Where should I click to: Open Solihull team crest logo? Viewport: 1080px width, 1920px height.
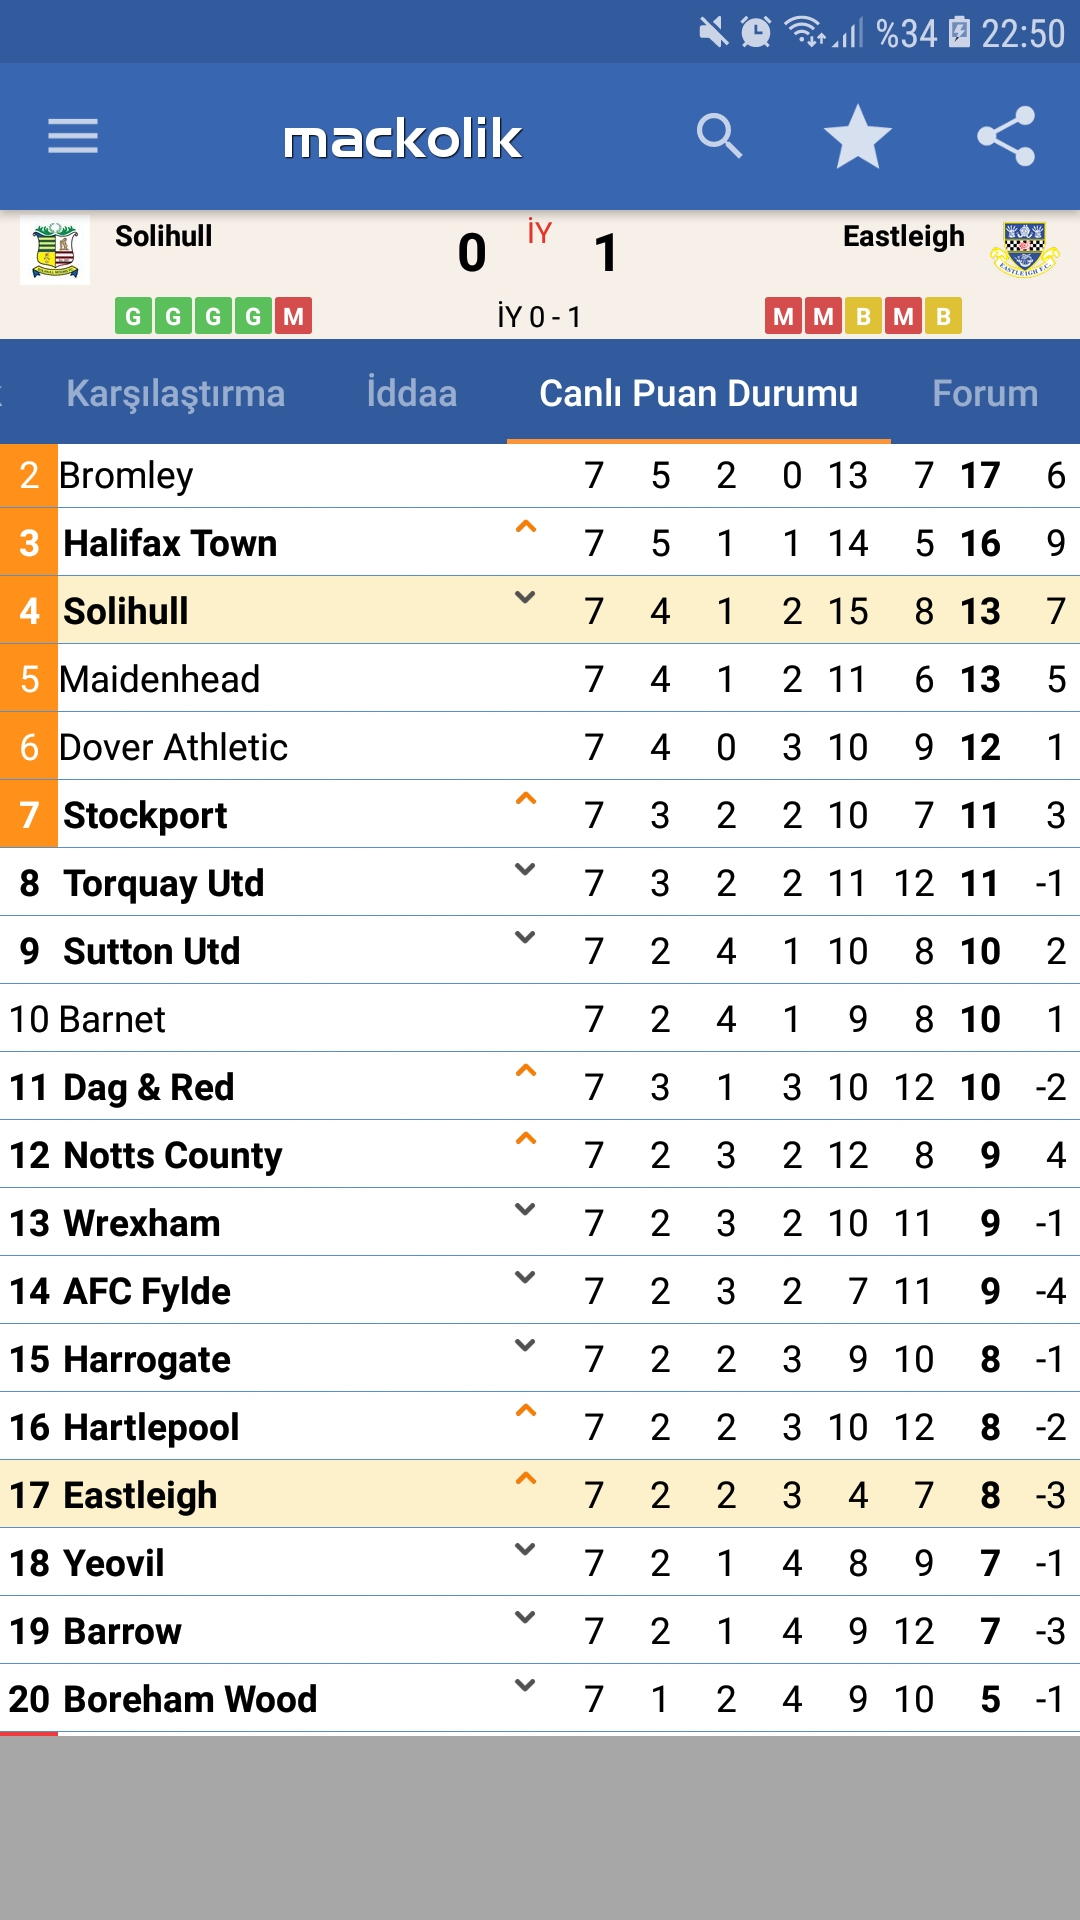coord(55,250)
